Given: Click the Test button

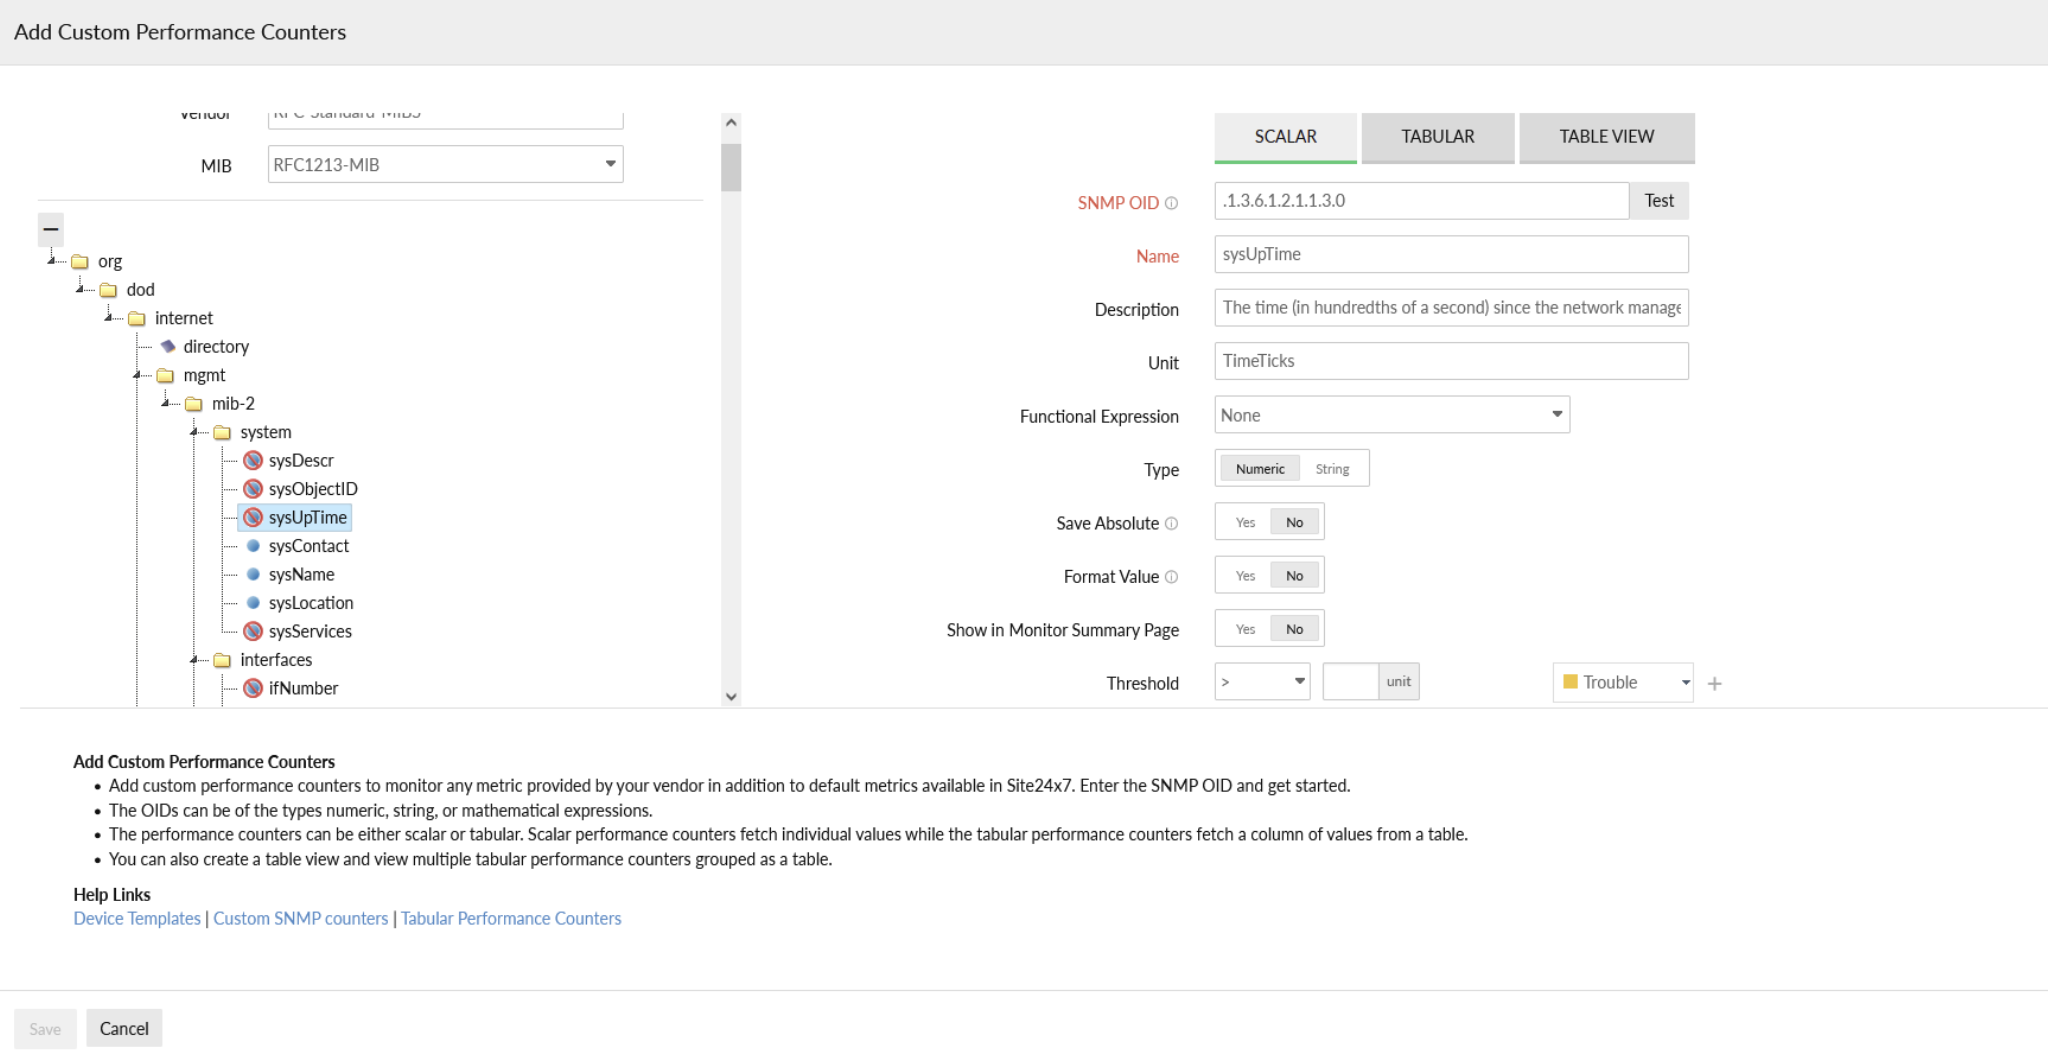Looking at the screenshot, I should tap(1659, 201).
